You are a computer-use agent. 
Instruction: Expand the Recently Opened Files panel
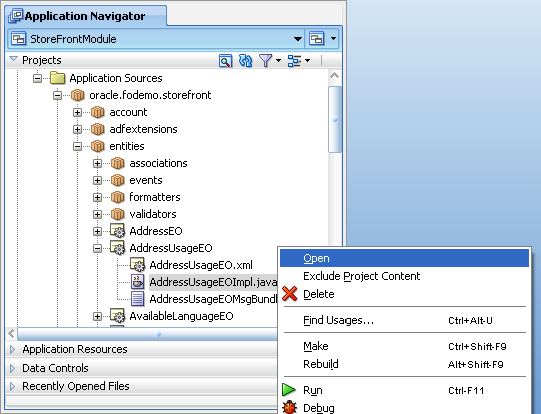[x=12, y=386]
